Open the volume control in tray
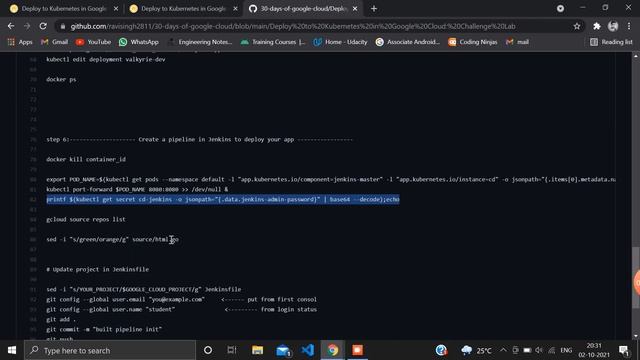Image resolution: width=640 pixels, height=360 pixels. (x=539, y=350)
